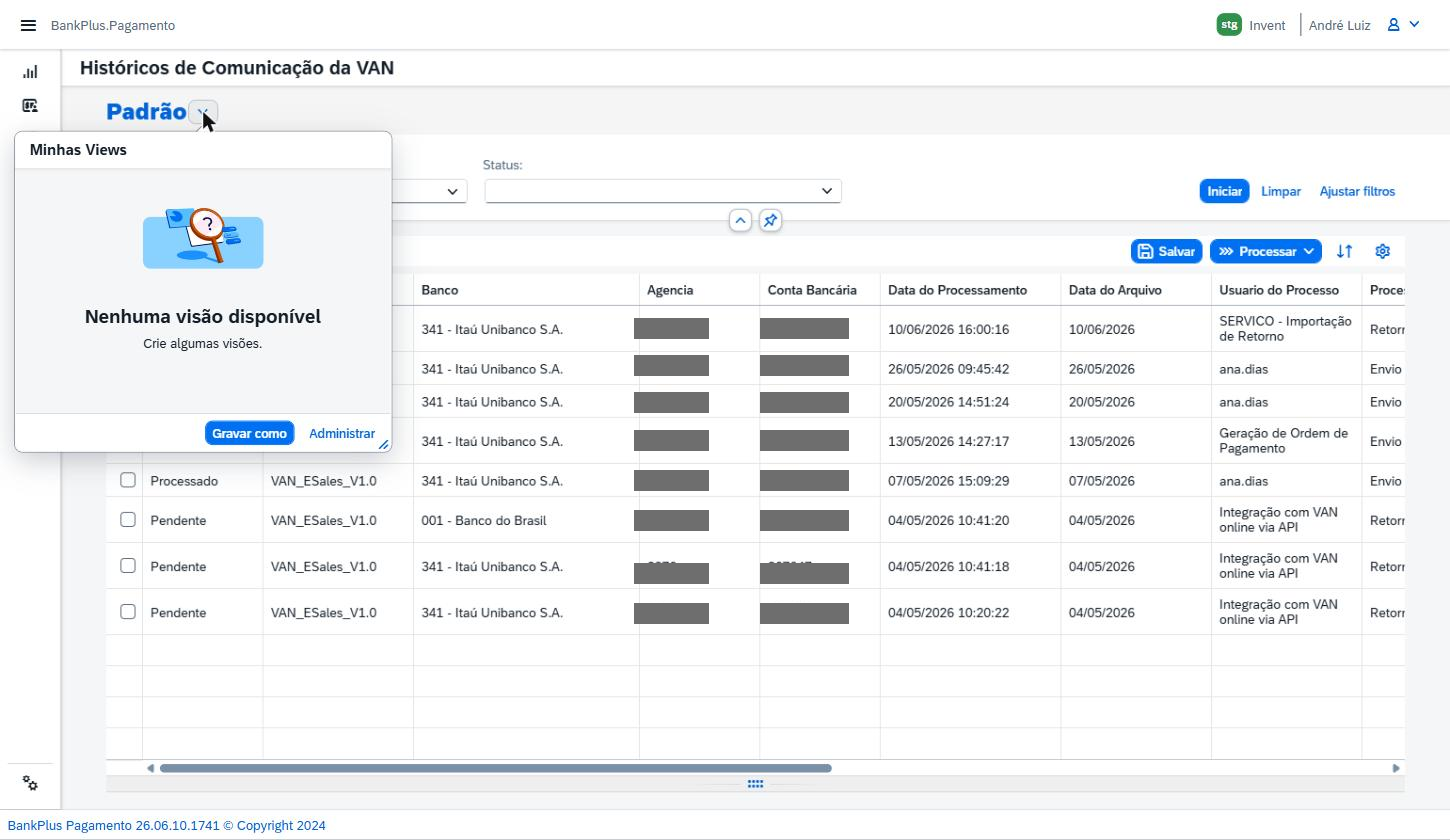Tick the checkbox for the Processado row
This screenshot has width=1450, height=840.
pyautogui.click(x=128, y=480)
